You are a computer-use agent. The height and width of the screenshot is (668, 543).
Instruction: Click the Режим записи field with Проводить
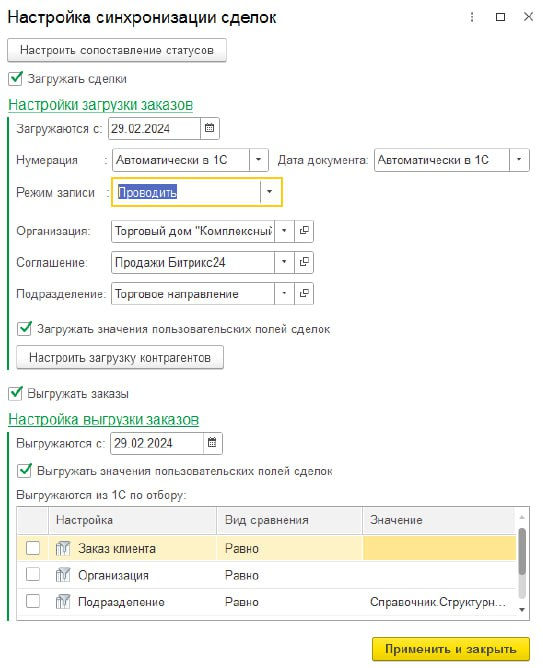[x=187, y=192]
